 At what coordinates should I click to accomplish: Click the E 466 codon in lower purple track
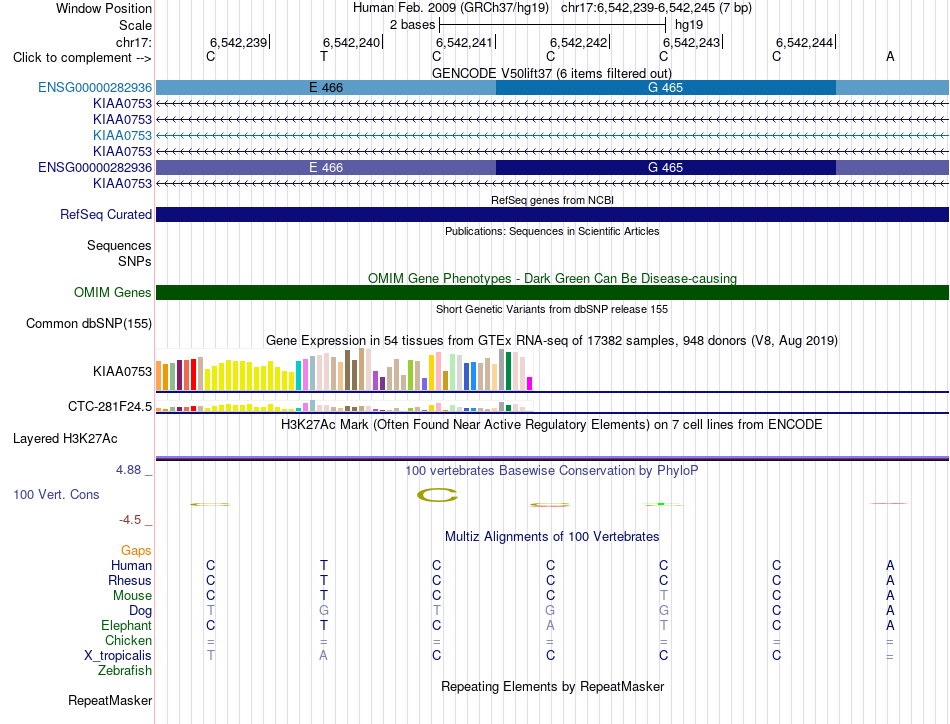point(326,167)
